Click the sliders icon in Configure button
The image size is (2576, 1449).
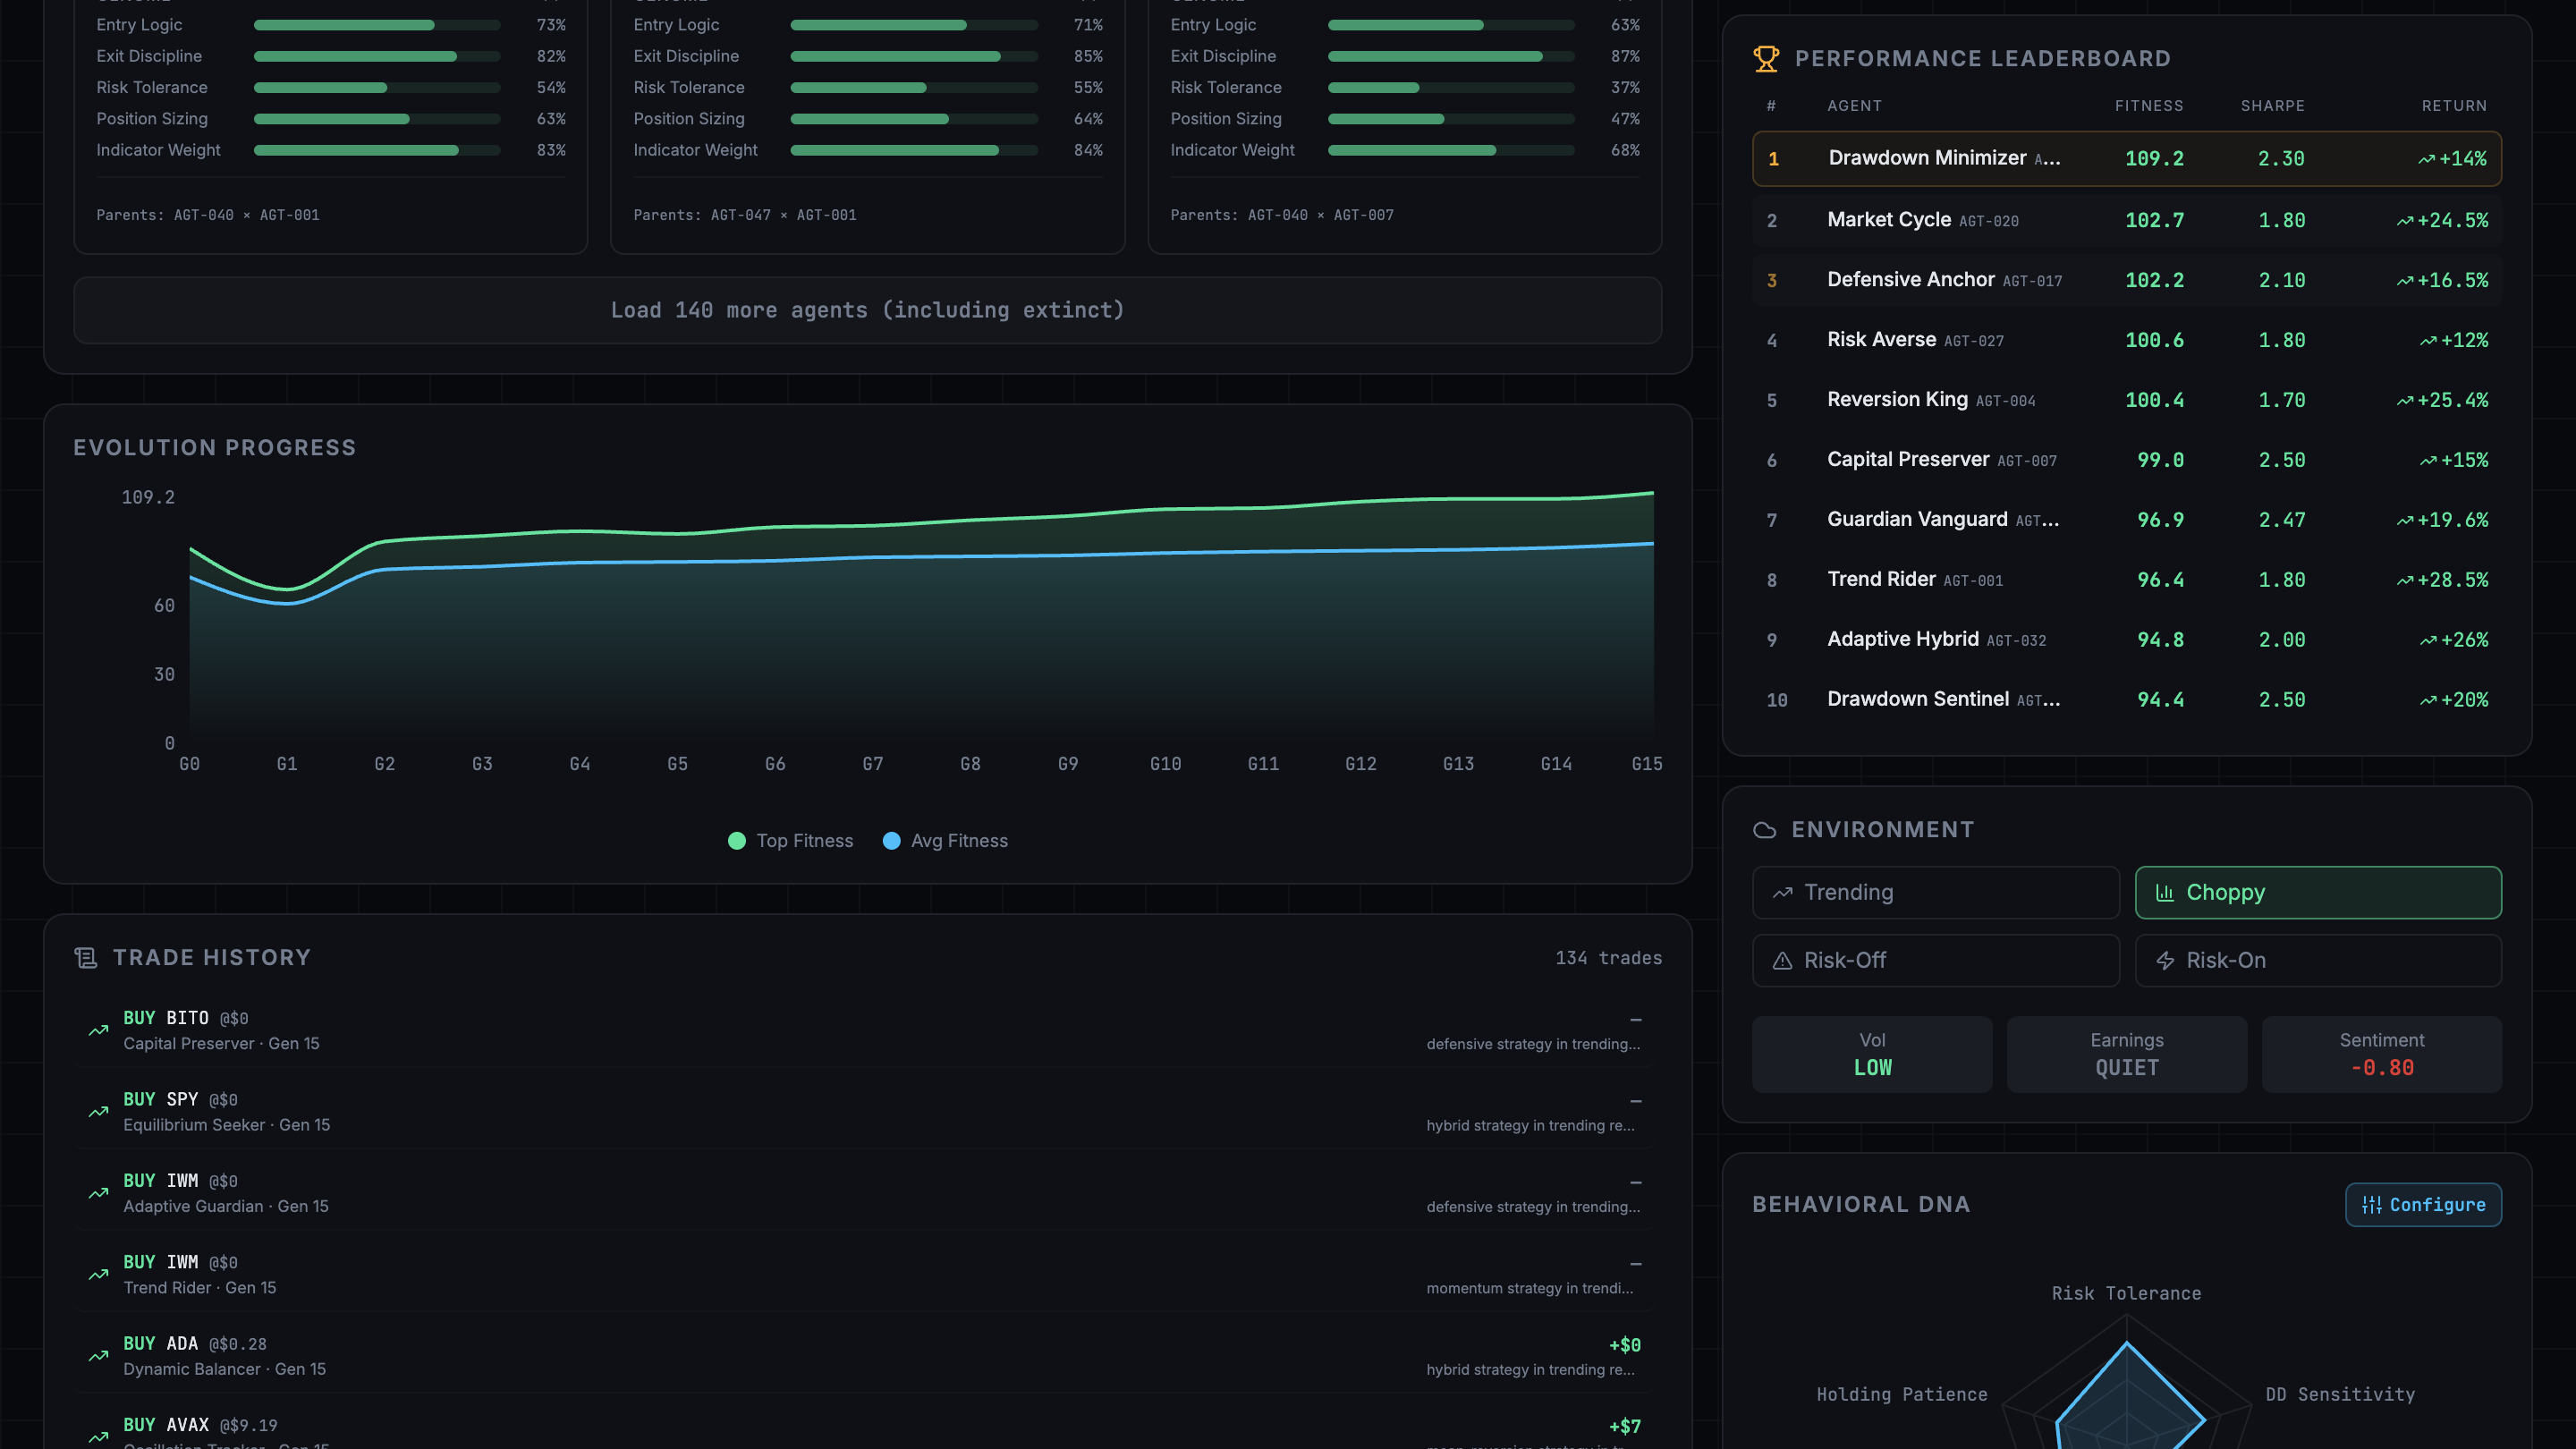(x=2371, y=1205)
